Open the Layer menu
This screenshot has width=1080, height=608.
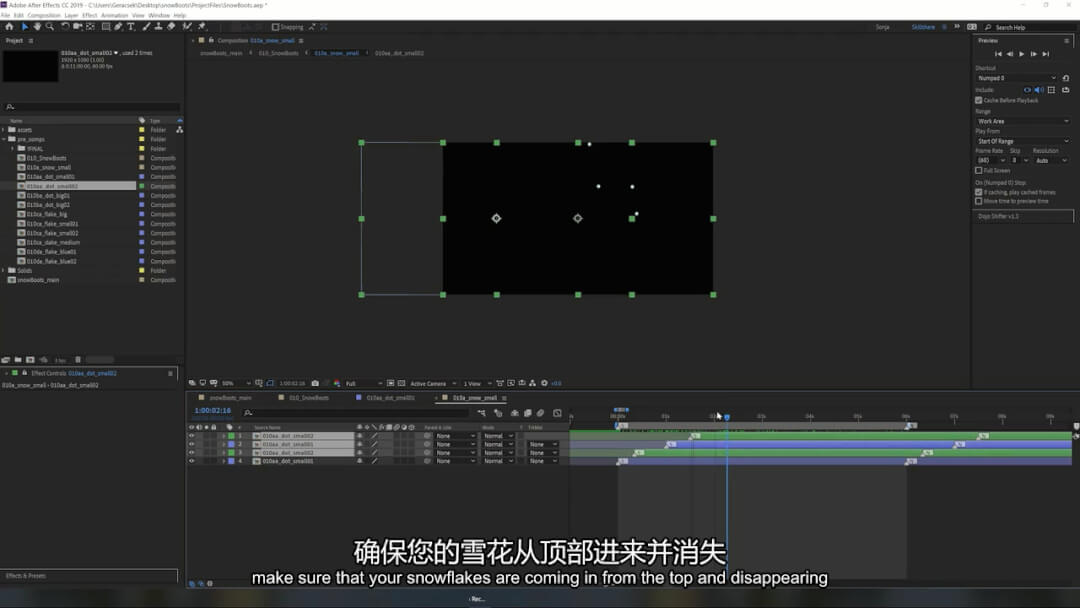pos(72,15)
